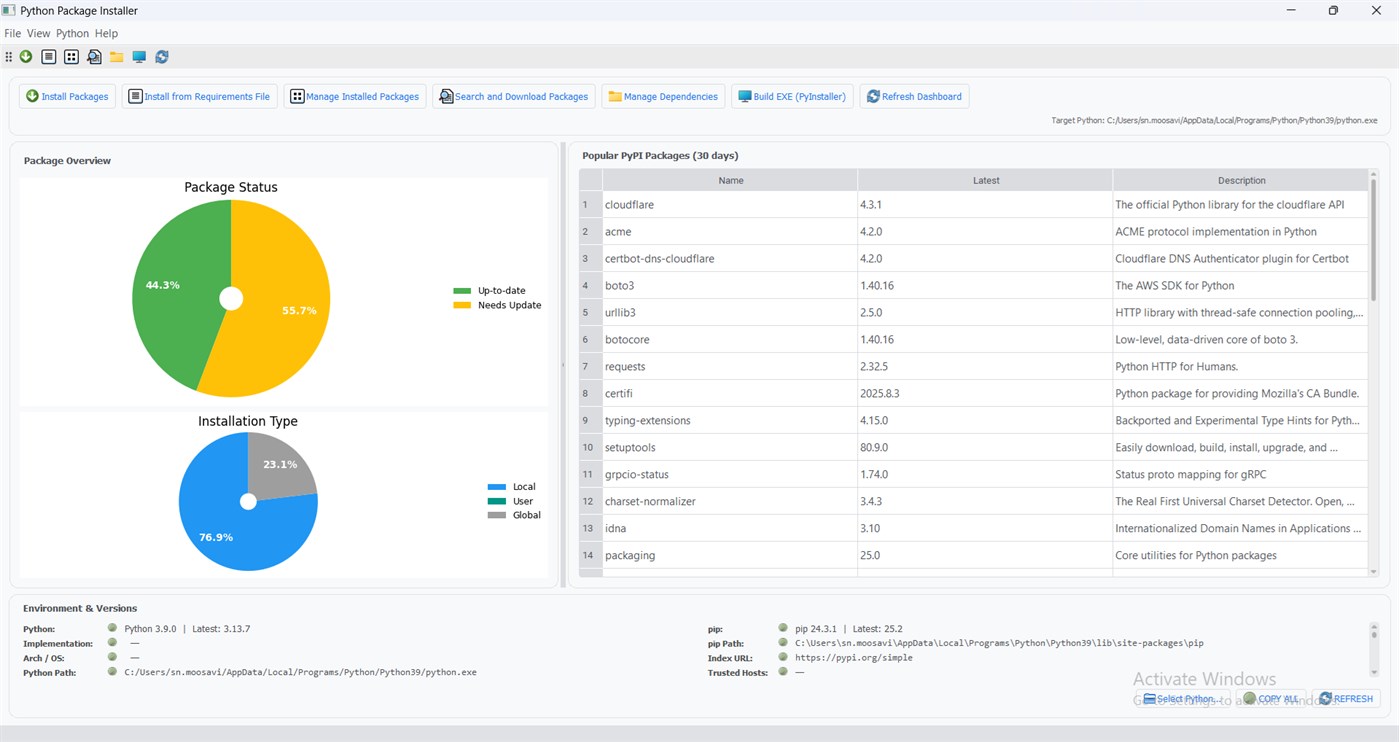Image resolution: width=1399 pixels, height=742 pixels.
Task: Open Manage Installed Packages
Action: (355, 96)
